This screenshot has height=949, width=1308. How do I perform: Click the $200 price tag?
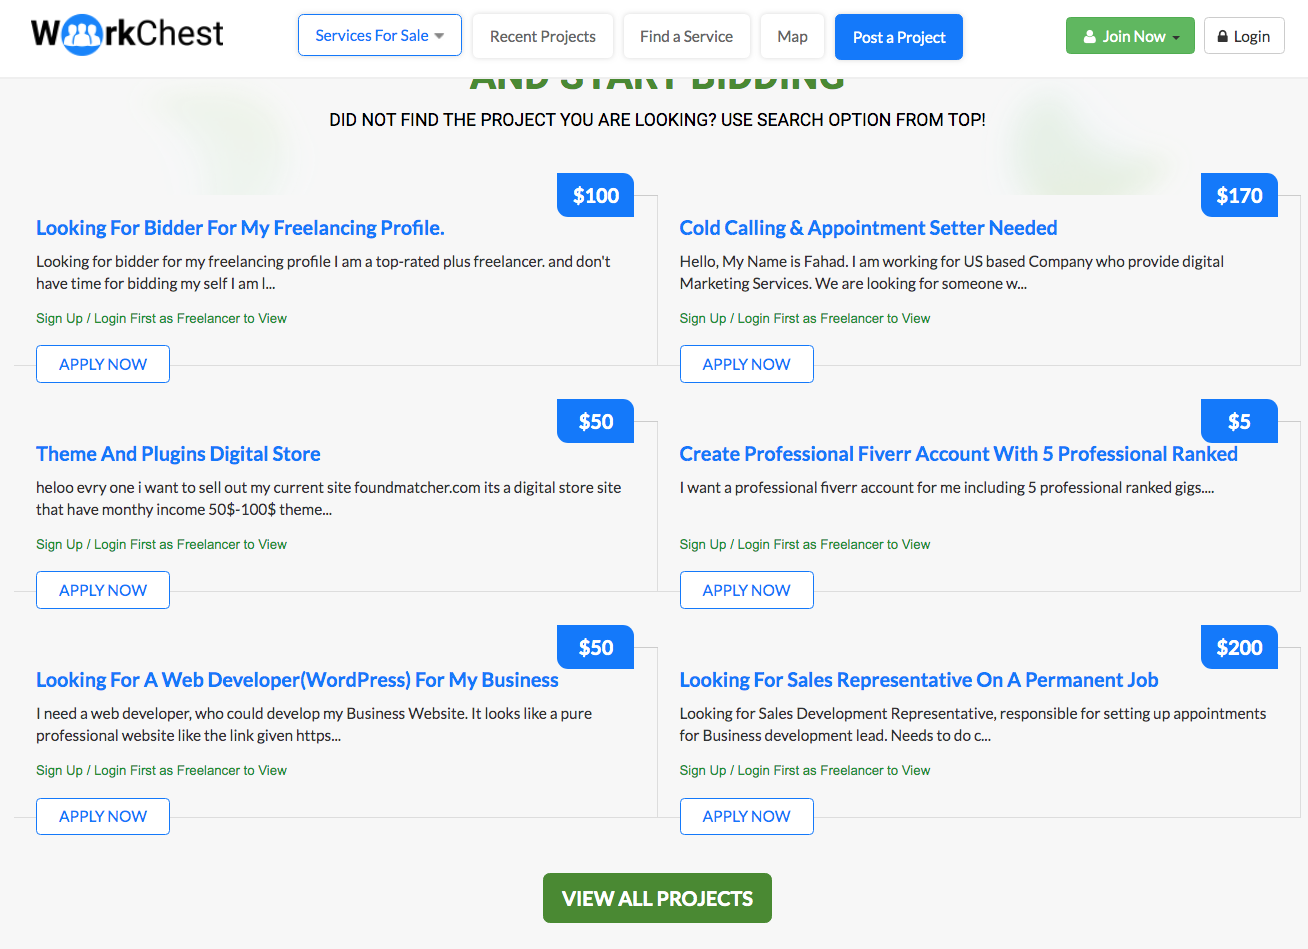pyautogui.click(x=1239, y=648)
